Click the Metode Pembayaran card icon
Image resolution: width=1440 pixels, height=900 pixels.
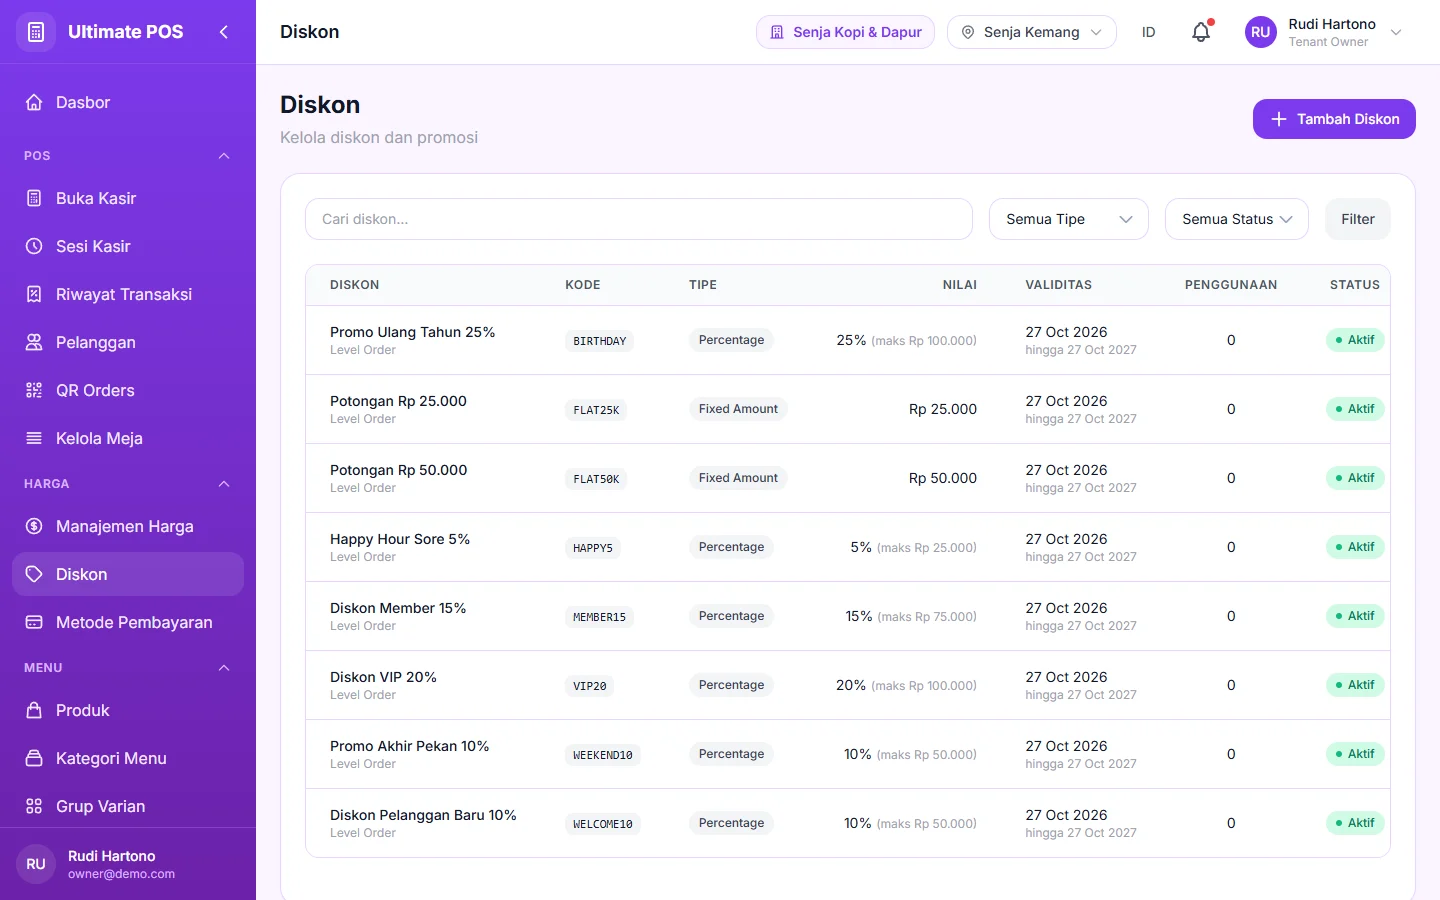coord(34,622)
